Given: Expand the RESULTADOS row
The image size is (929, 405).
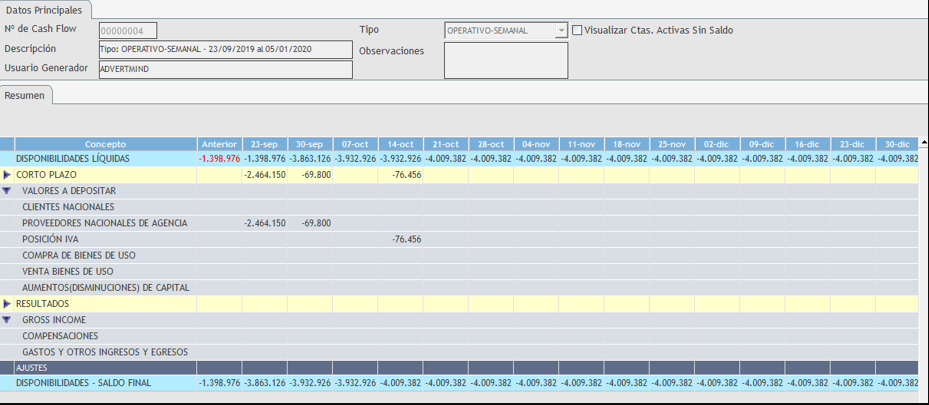Looking at the screenshot, I should 7,303.
